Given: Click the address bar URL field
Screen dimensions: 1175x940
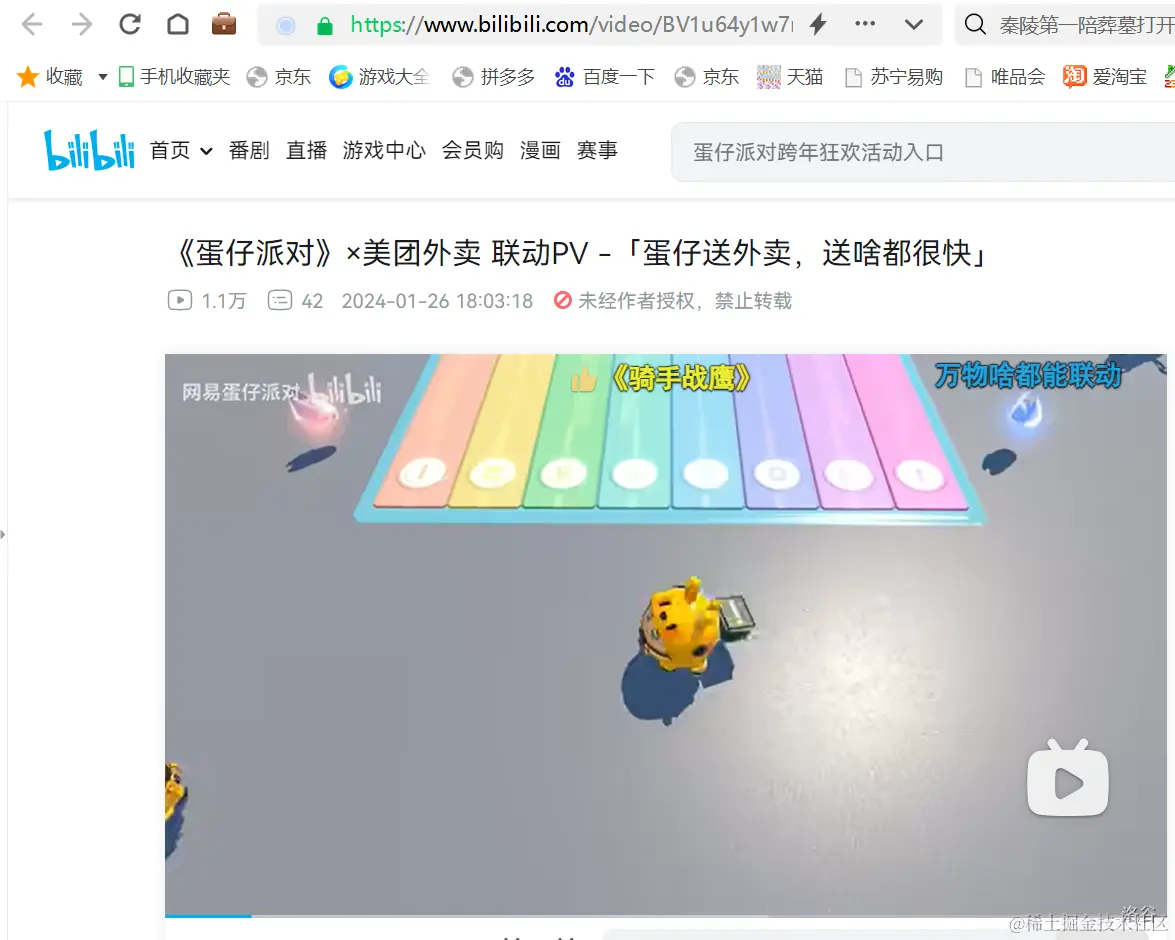Looking at the screenshot, I should (x=571, y=25).
